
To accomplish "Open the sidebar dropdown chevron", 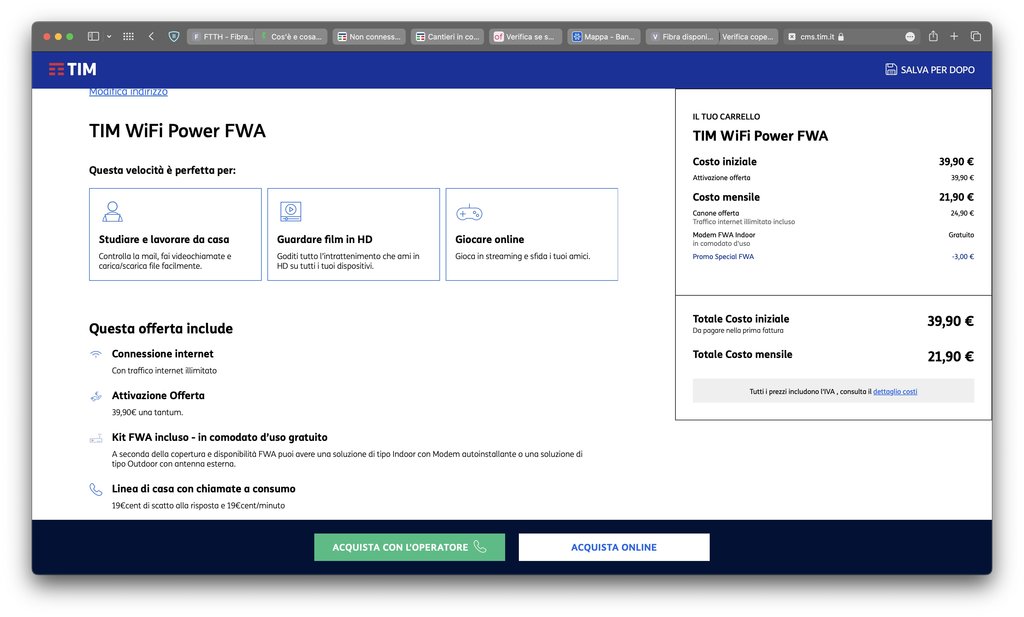I will [109, 37].
